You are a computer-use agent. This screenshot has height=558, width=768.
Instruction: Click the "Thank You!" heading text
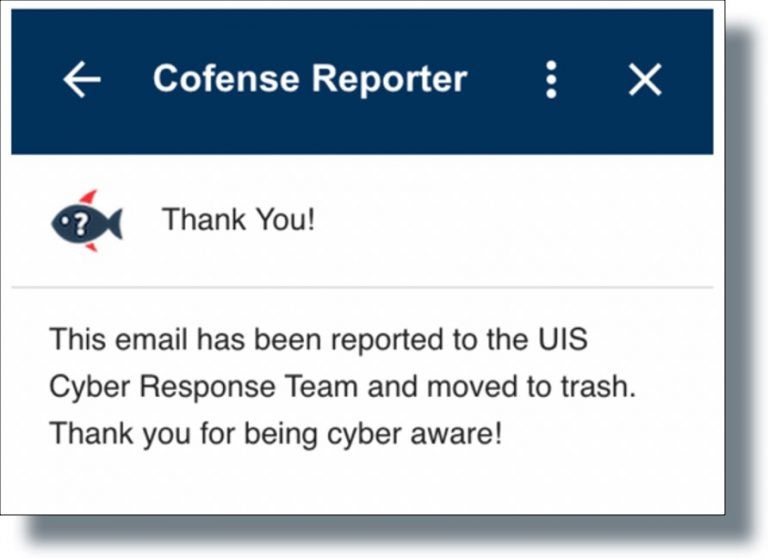coord(238,219)
